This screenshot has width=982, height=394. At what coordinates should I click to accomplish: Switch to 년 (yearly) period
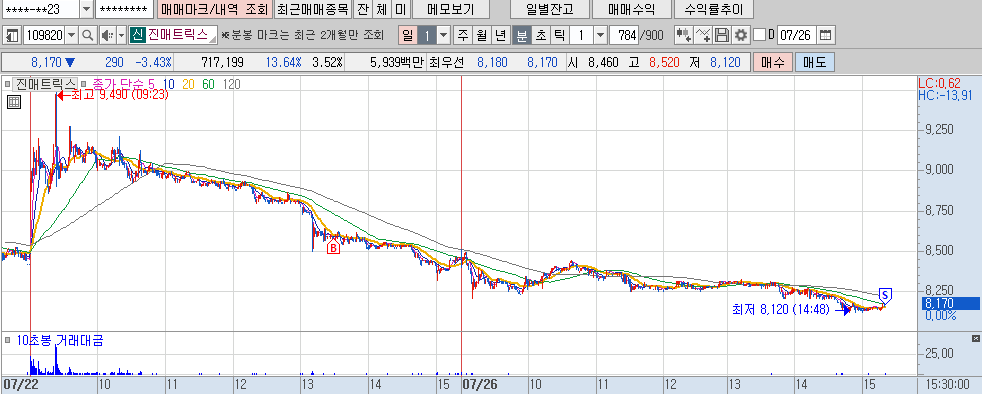pos(500,35)
